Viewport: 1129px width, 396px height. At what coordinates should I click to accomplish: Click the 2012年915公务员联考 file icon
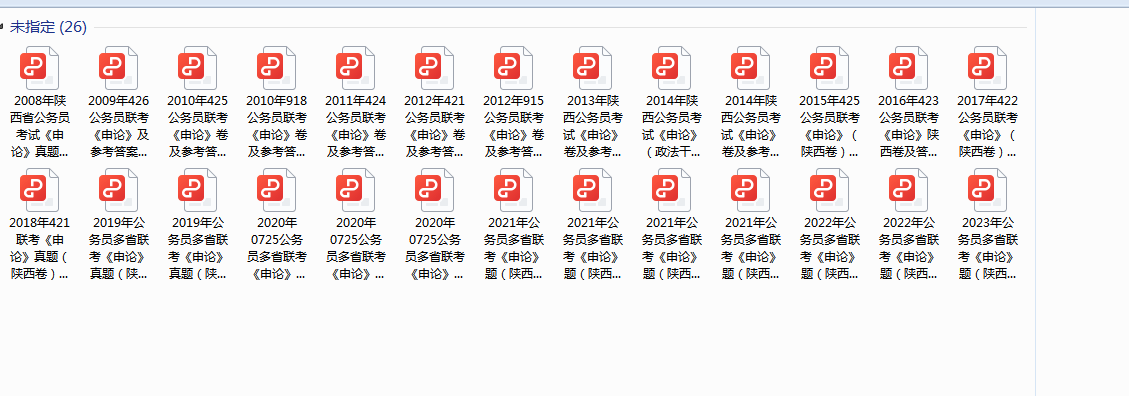coord(513,68)
